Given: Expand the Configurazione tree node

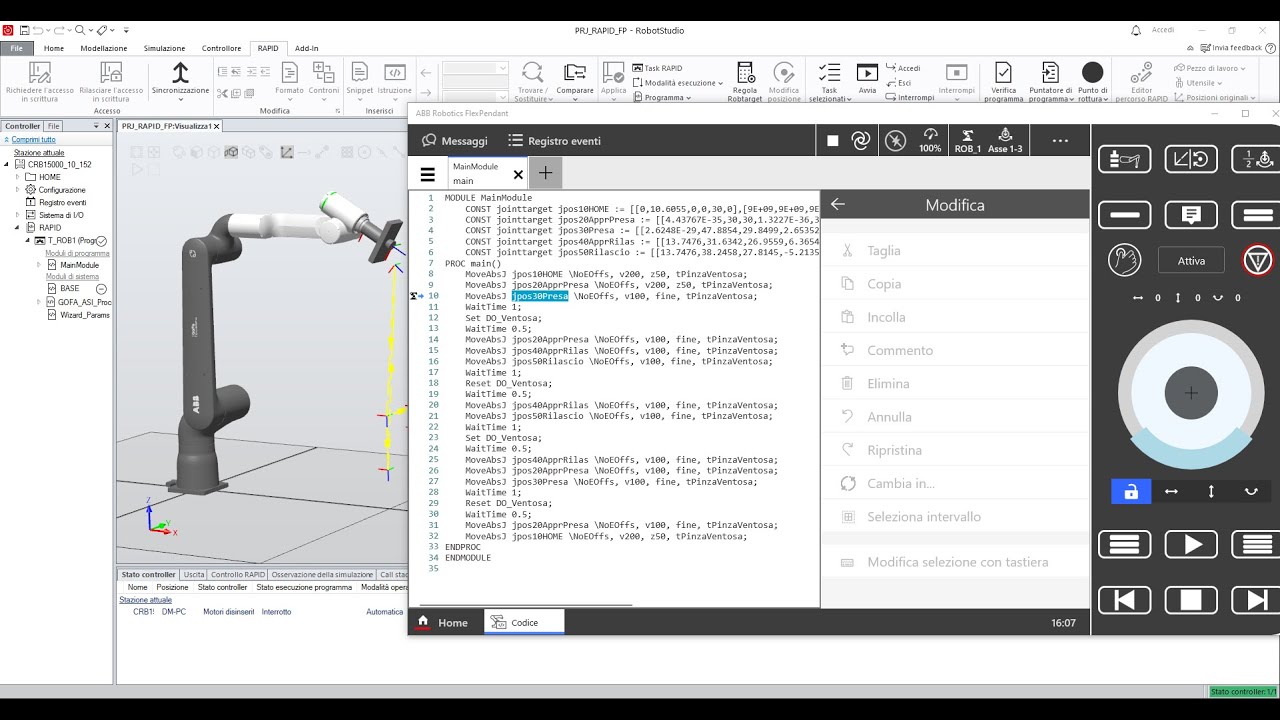Looking at the screenshot, I should tap(17, 189).
